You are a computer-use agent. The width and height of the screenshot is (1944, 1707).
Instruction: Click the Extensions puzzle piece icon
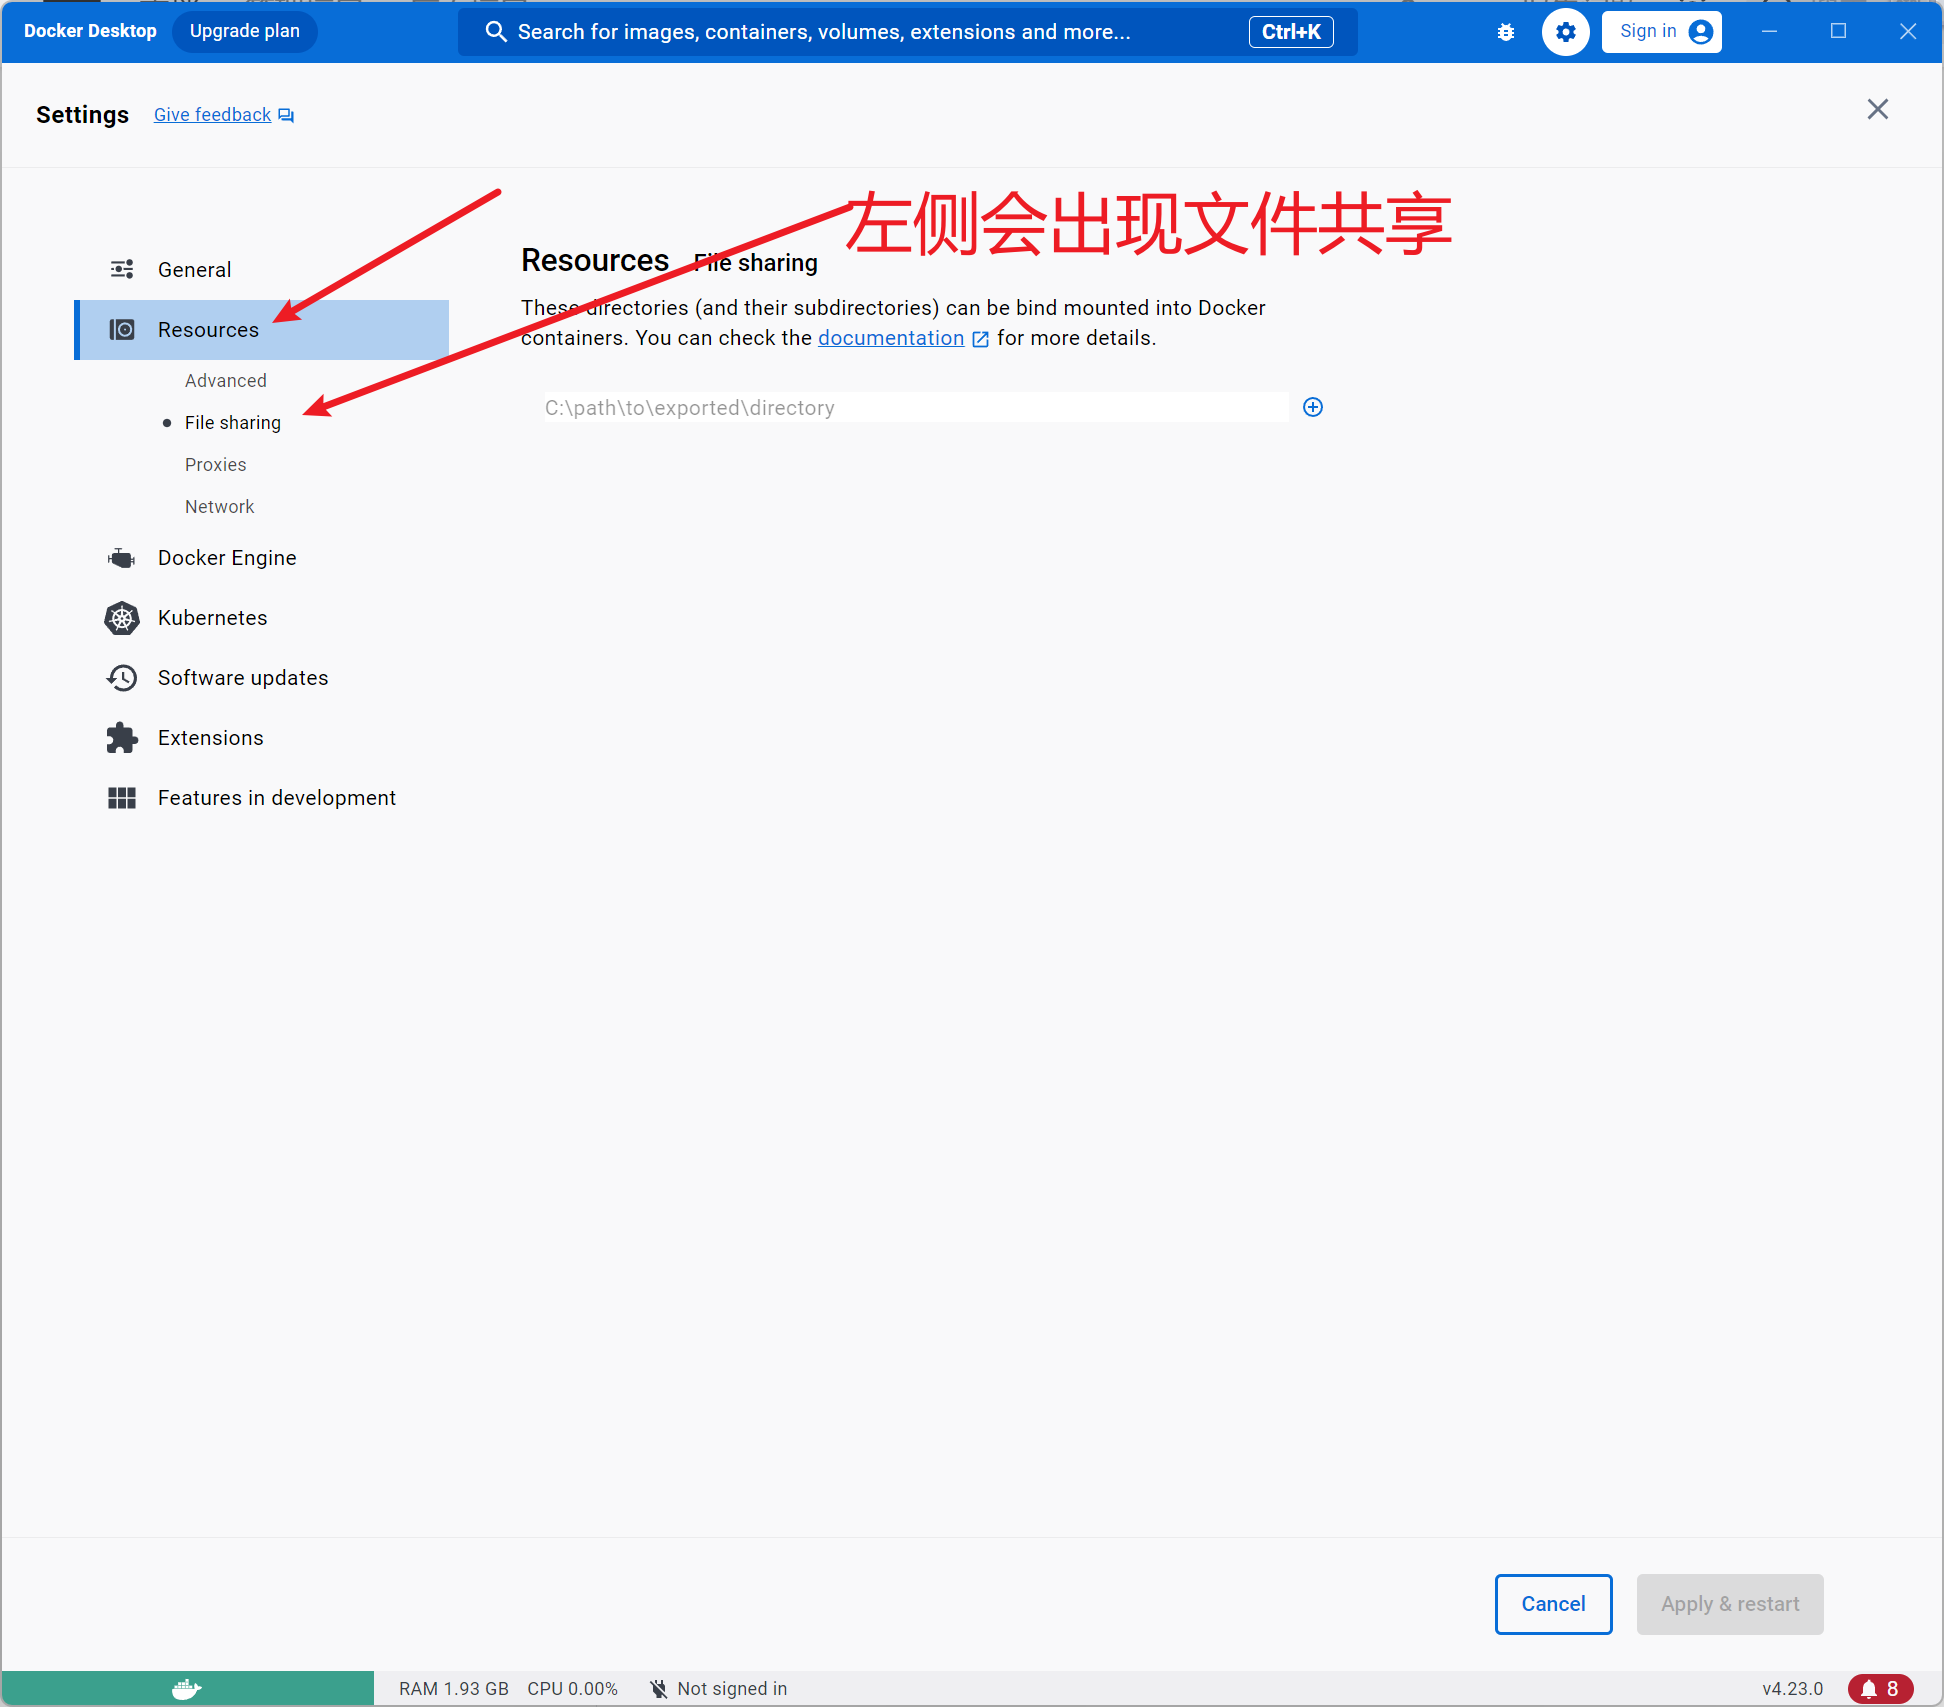point(122,738)
